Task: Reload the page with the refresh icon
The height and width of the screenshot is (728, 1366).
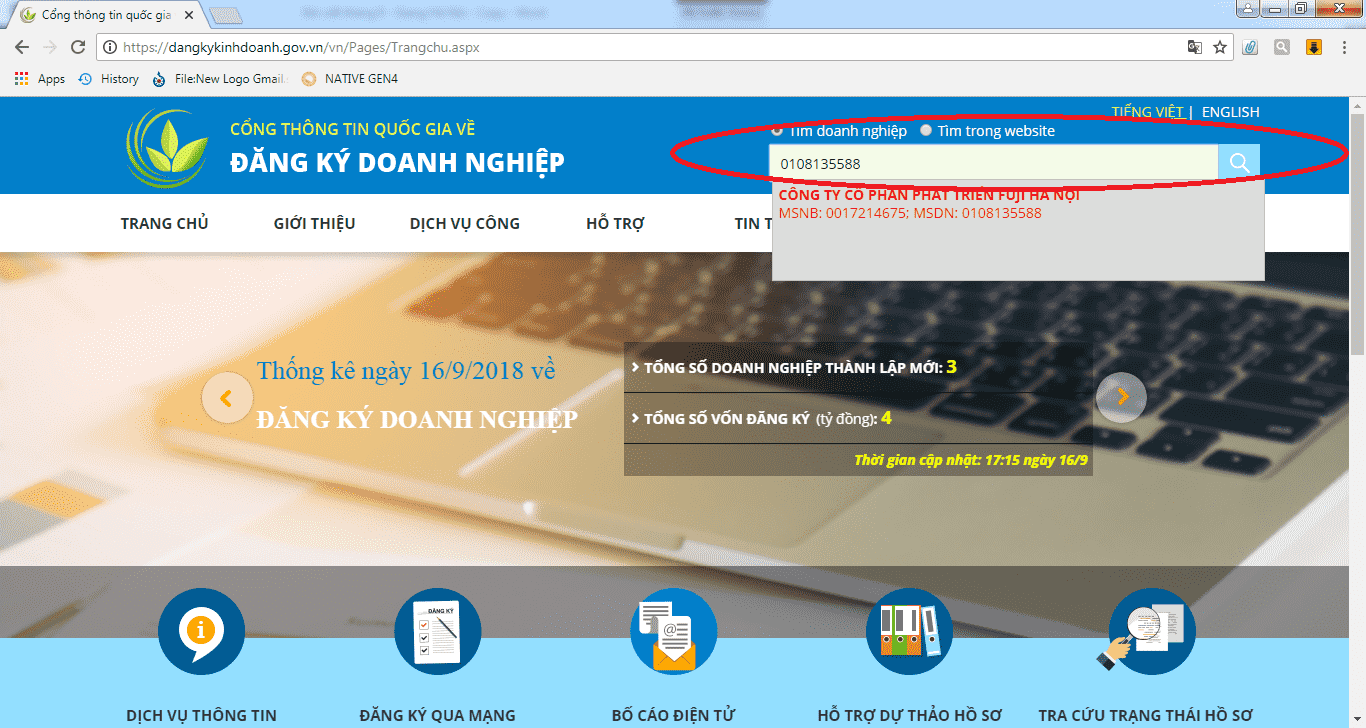Action: point(78,47)
